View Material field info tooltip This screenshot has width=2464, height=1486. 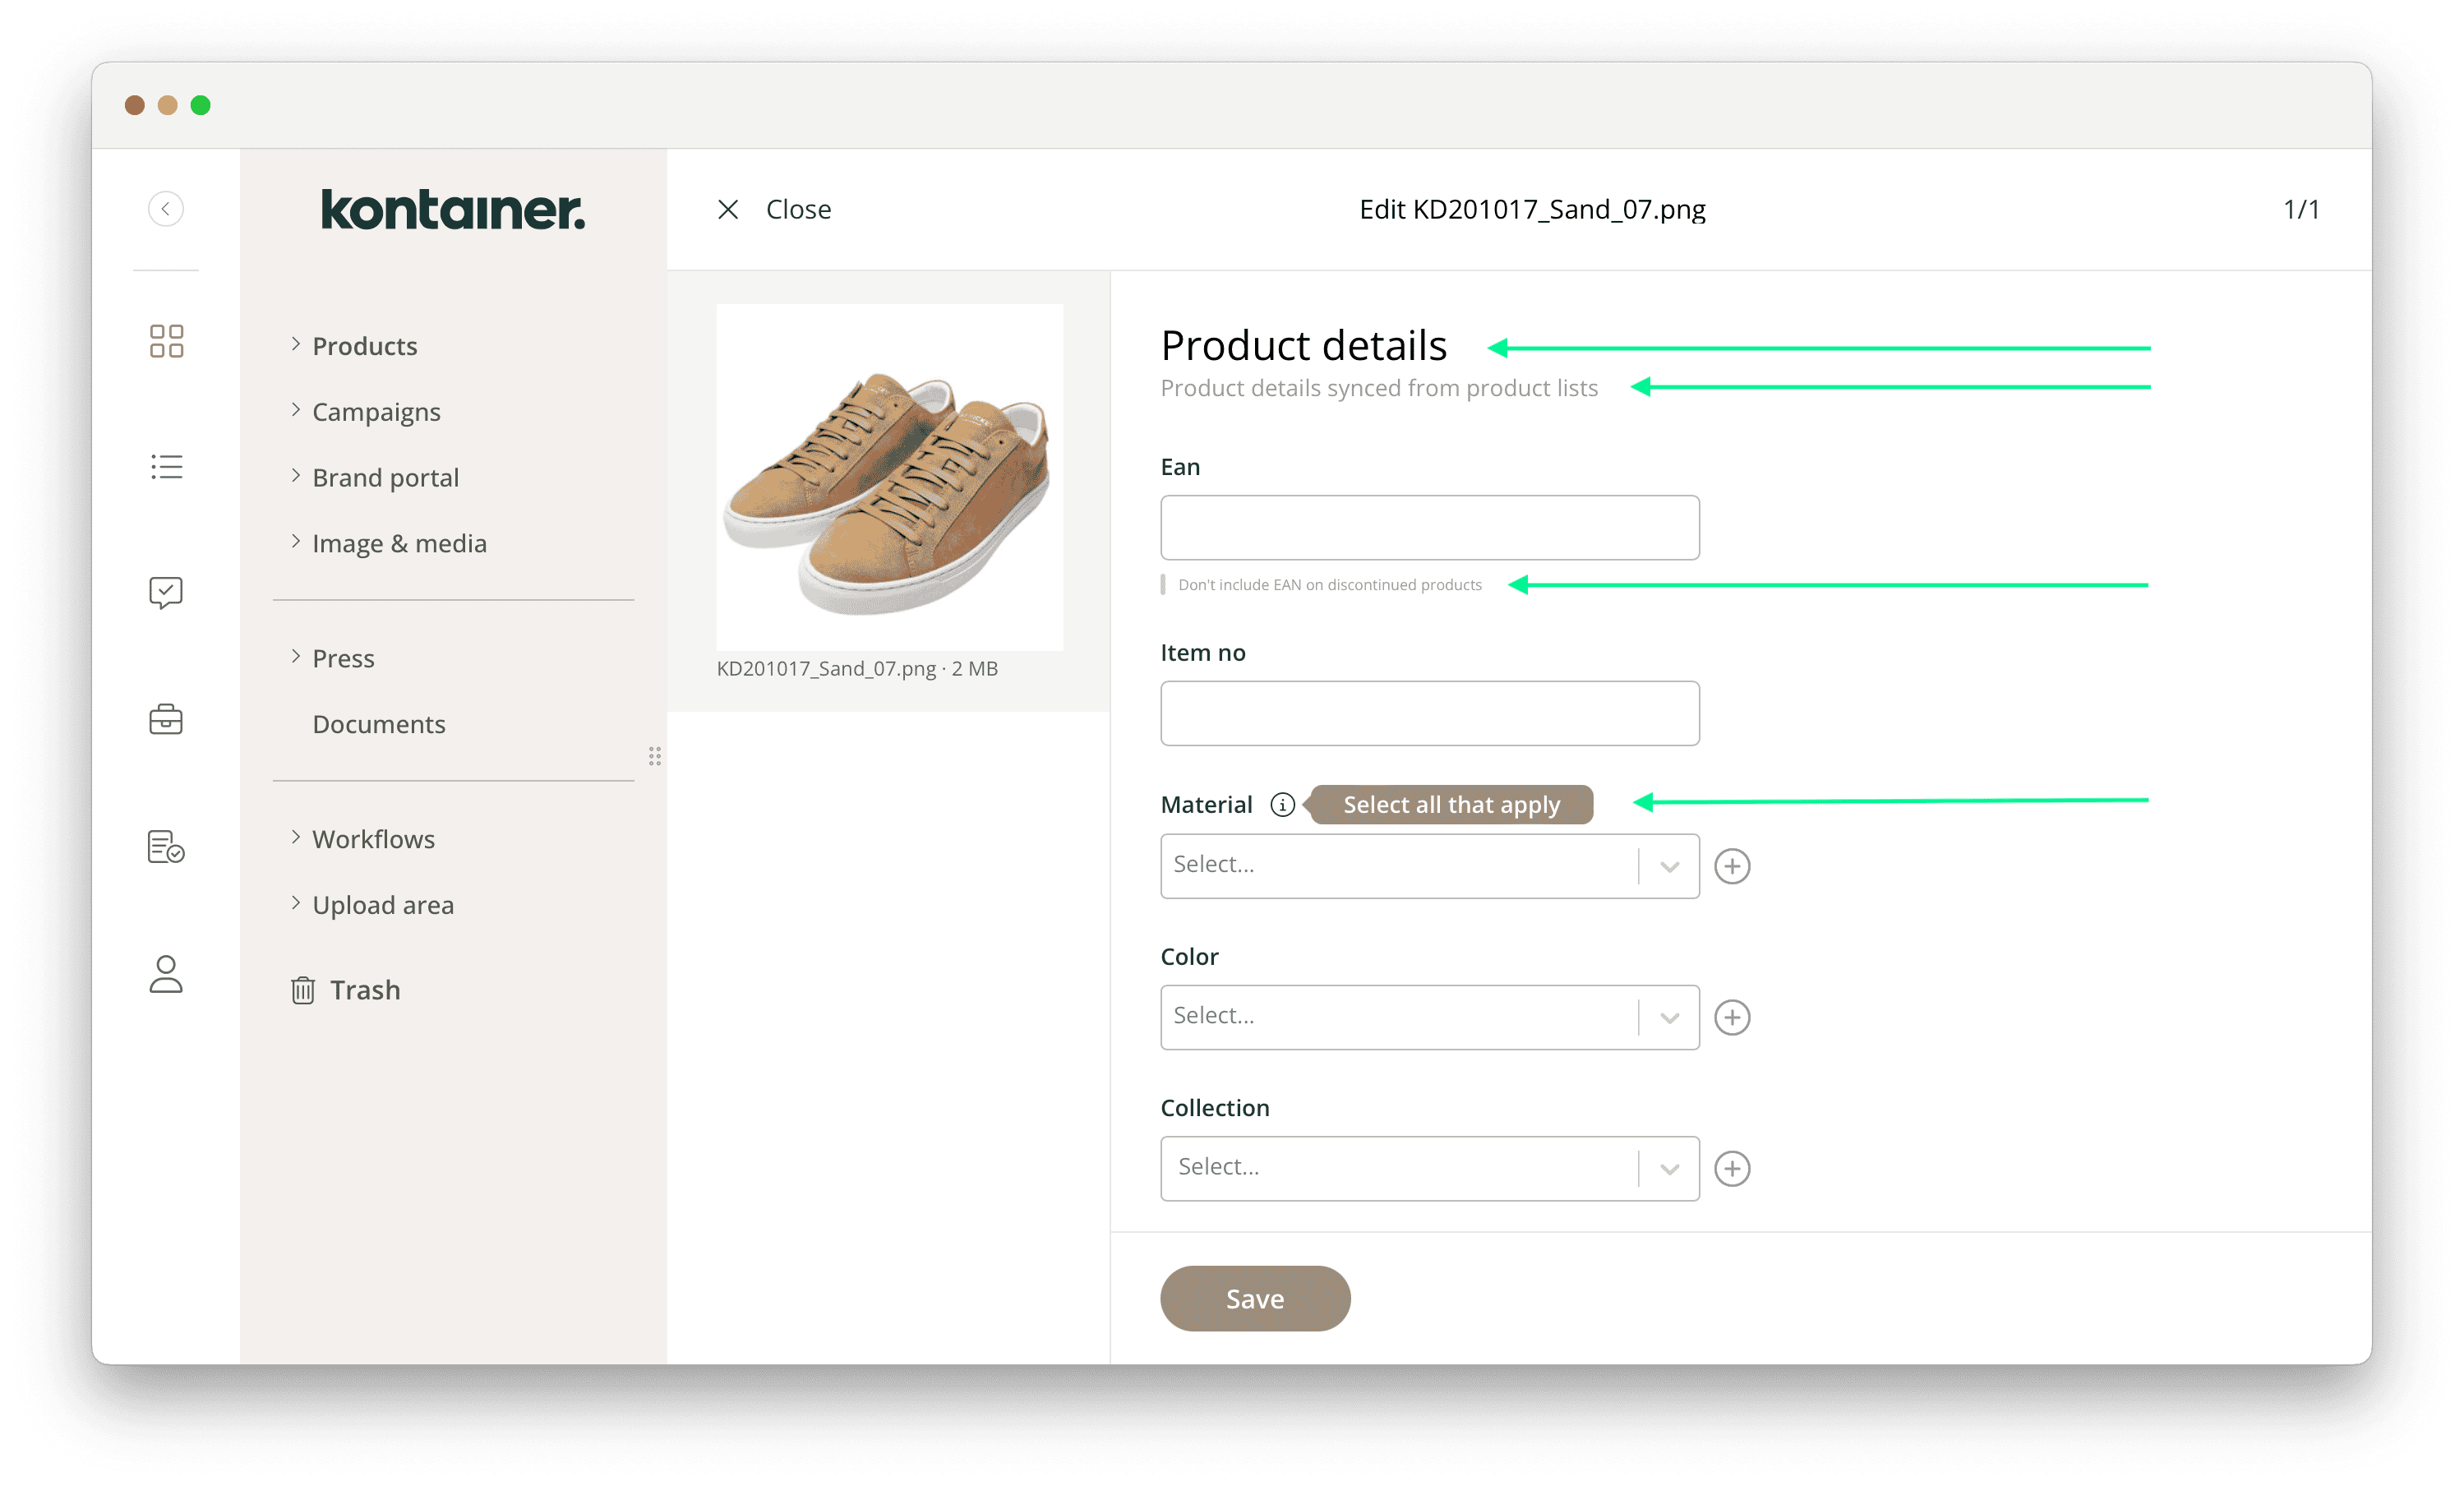click(x=1281, y=804)
